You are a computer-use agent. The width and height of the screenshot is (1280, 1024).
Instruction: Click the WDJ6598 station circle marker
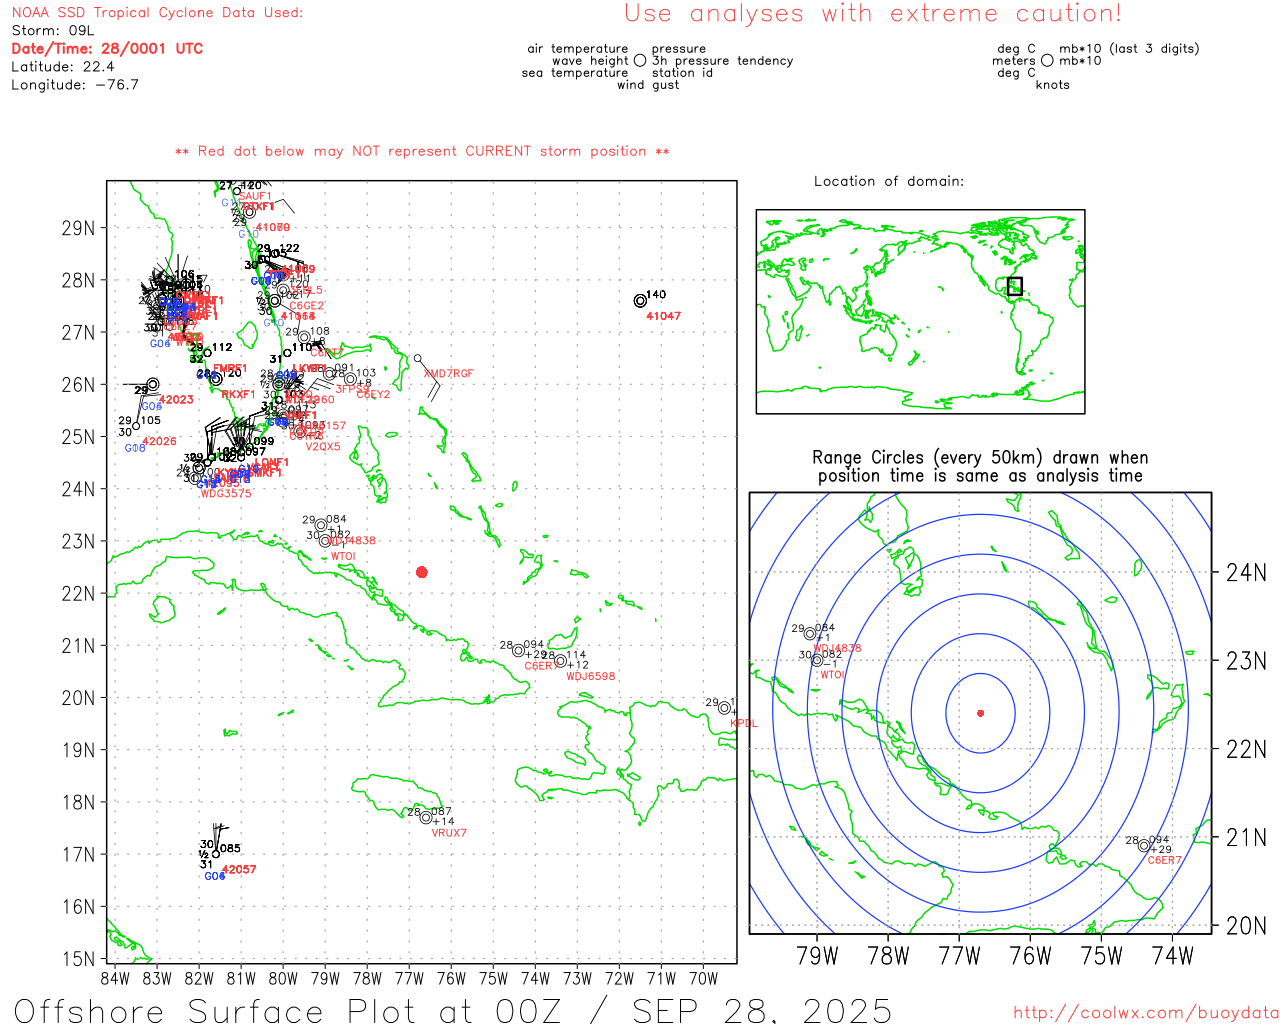[560, 661]
